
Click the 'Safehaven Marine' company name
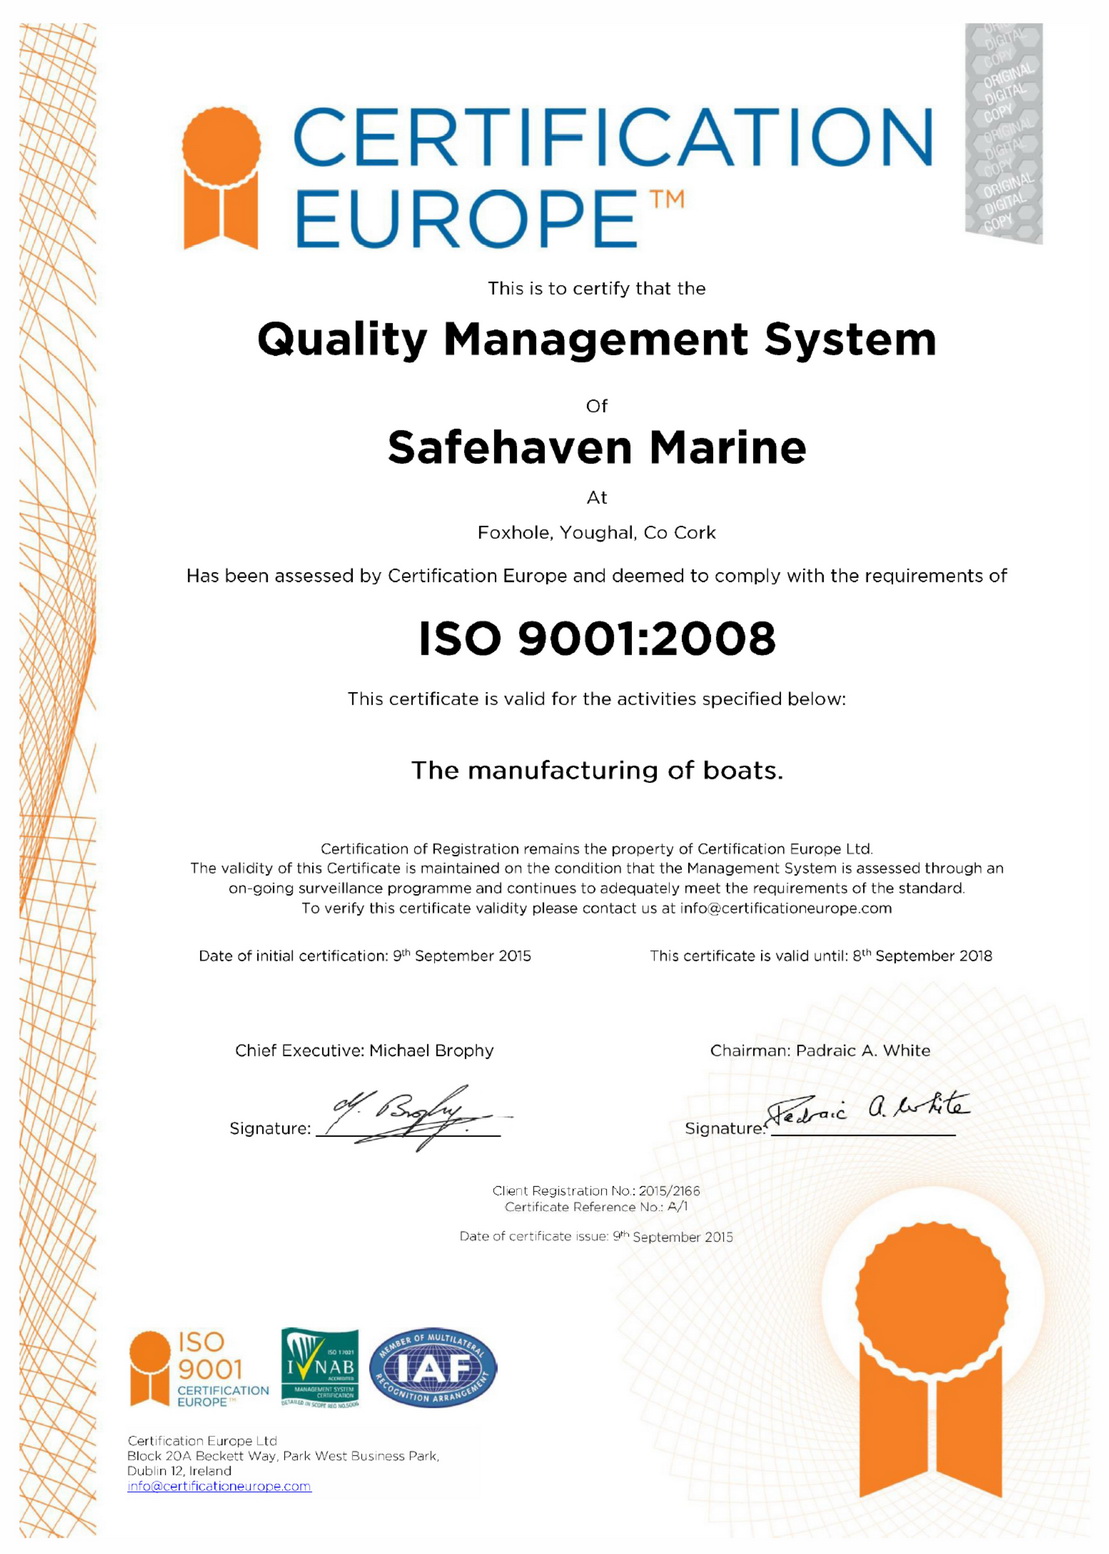point(597,447)
